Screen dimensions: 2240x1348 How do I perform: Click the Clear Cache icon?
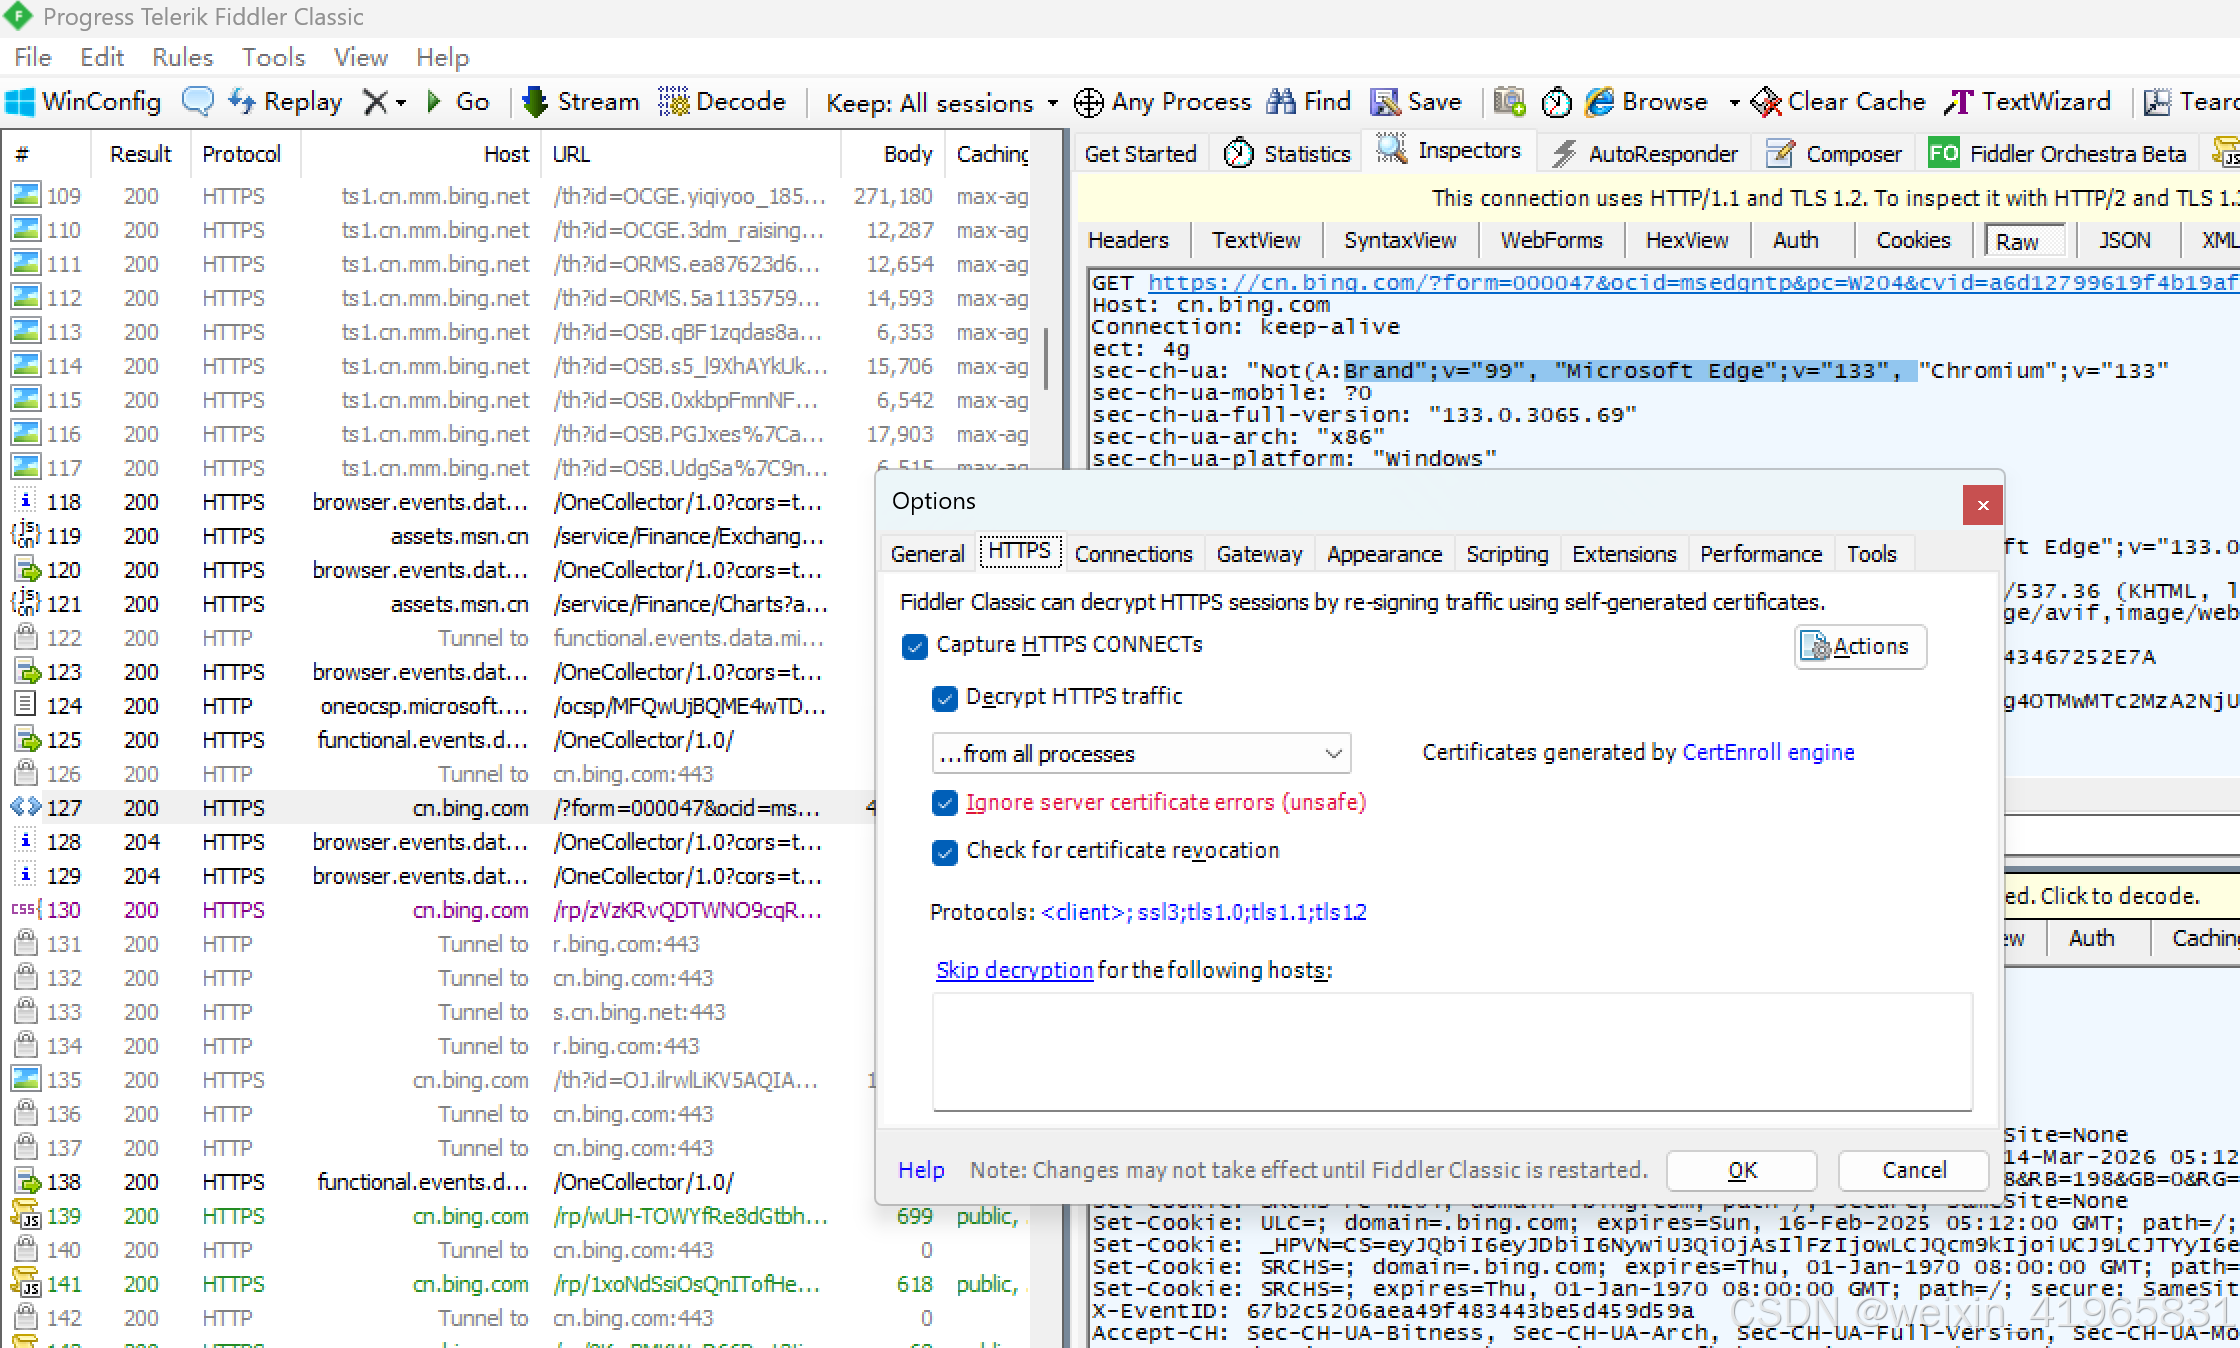click(1767, 102)
